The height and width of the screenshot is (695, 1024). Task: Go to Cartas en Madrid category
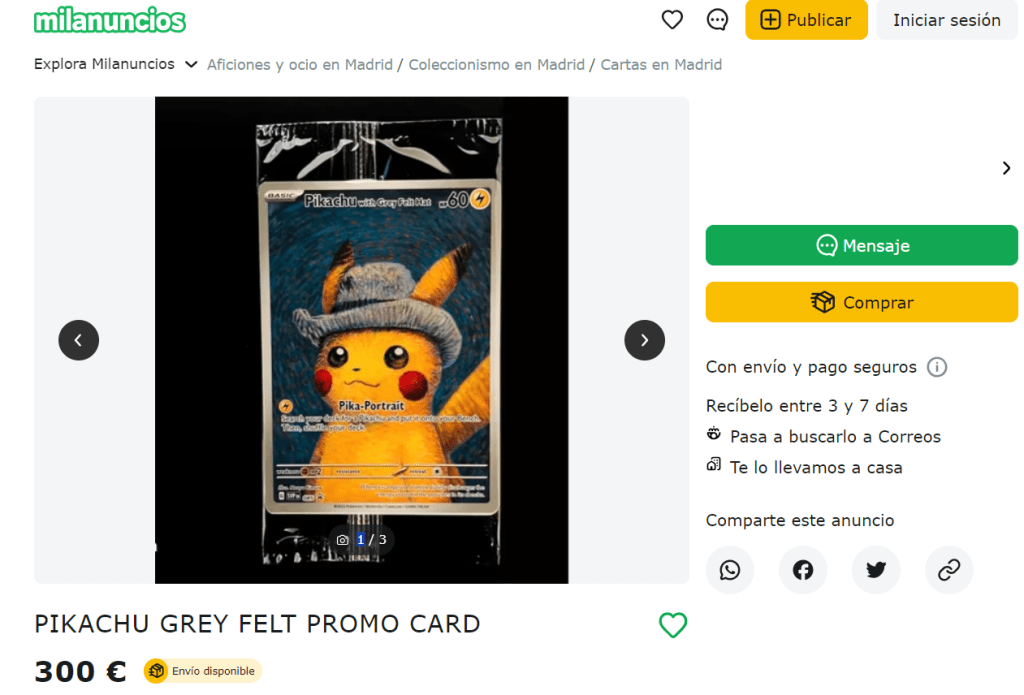(x=661, y=64)
